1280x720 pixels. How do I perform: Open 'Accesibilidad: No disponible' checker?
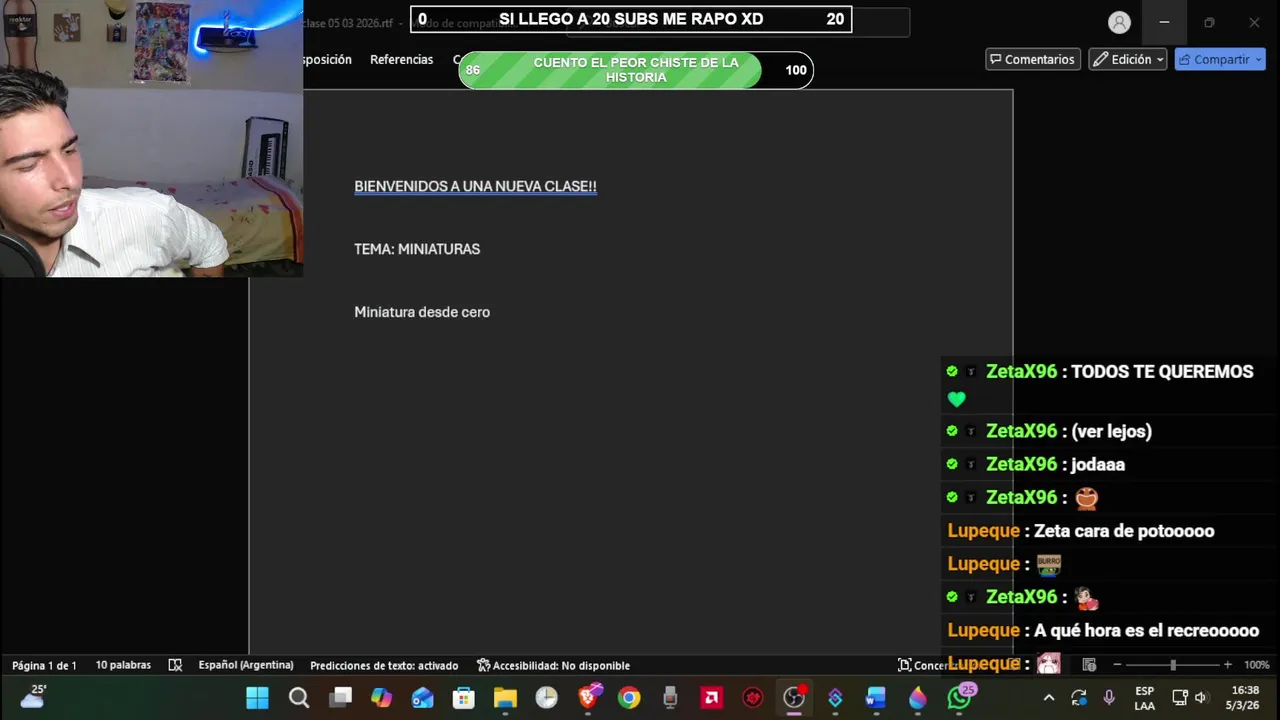click(553, 665)
